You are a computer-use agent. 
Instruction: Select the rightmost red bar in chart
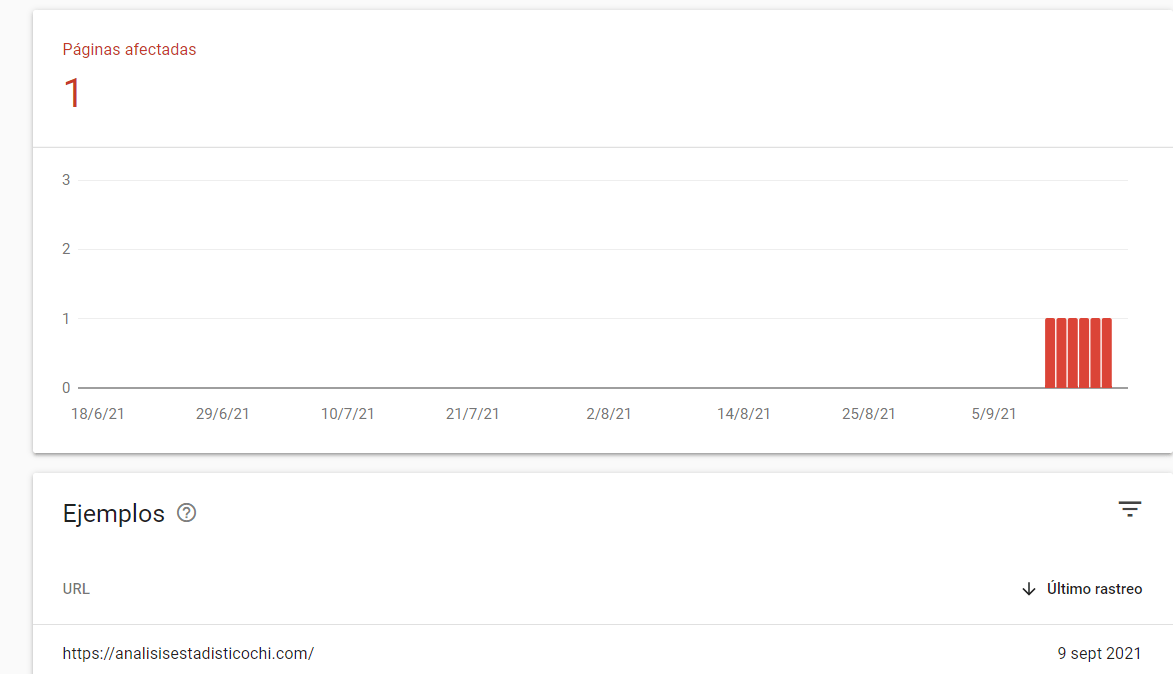coord(1106,353)
